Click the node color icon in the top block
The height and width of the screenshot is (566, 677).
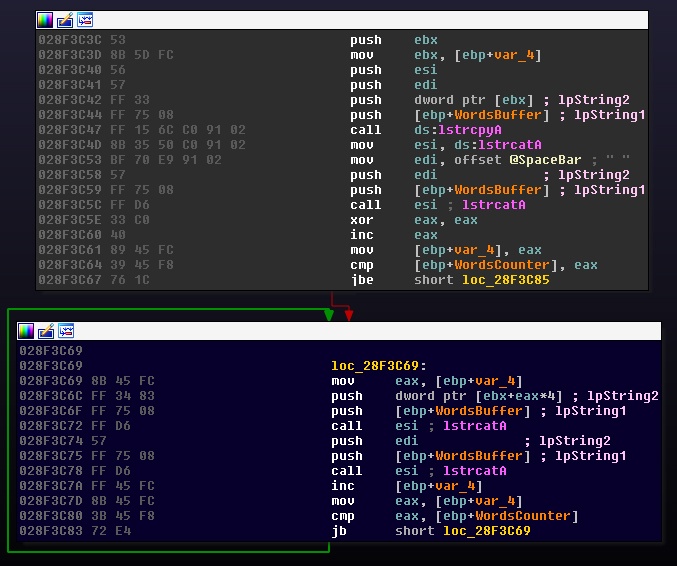44,20
